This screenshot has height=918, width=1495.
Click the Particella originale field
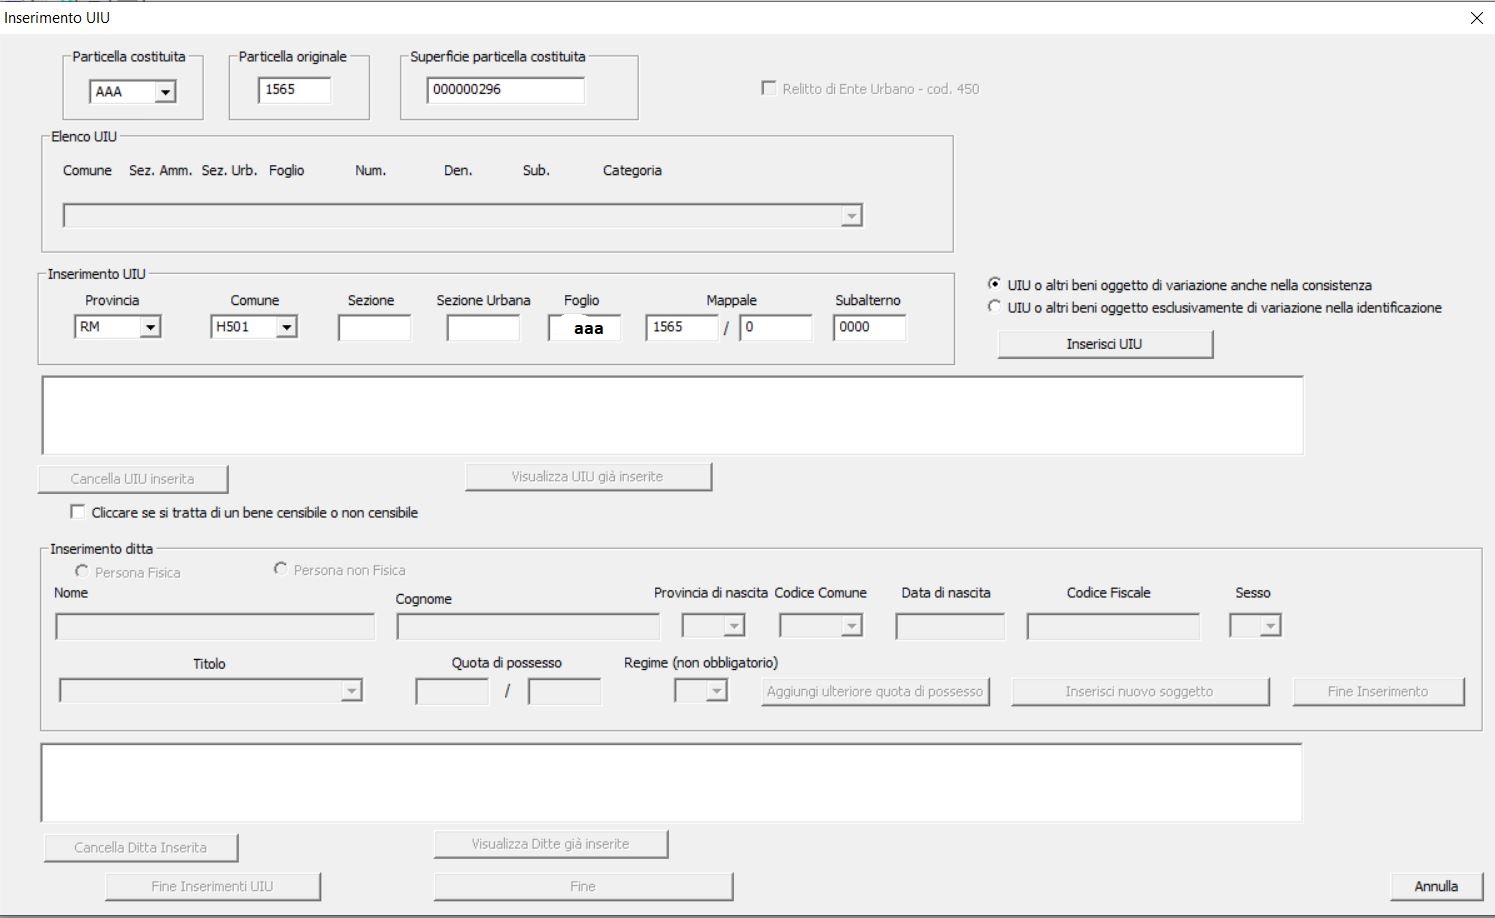[x=294, y=90]
